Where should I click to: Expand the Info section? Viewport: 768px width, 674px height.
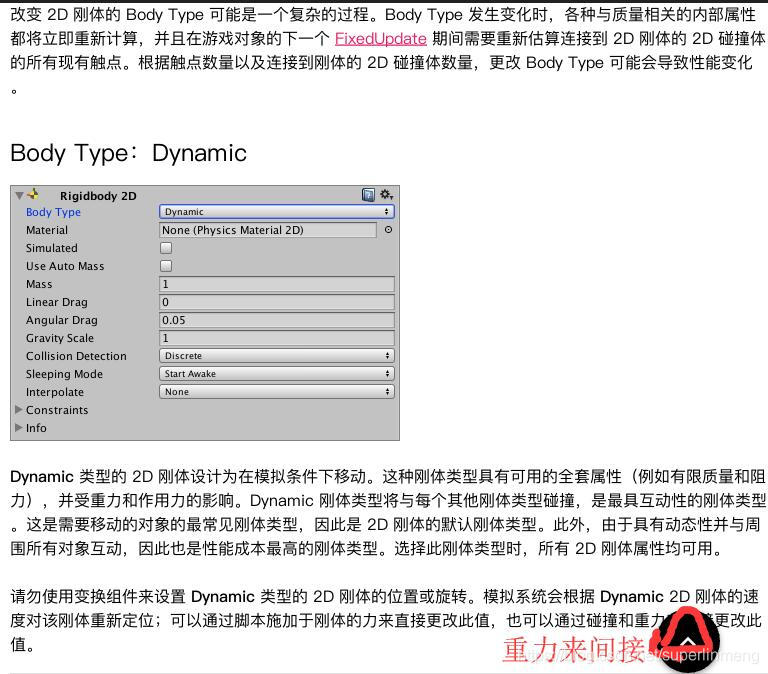click(x=19, y=428)
